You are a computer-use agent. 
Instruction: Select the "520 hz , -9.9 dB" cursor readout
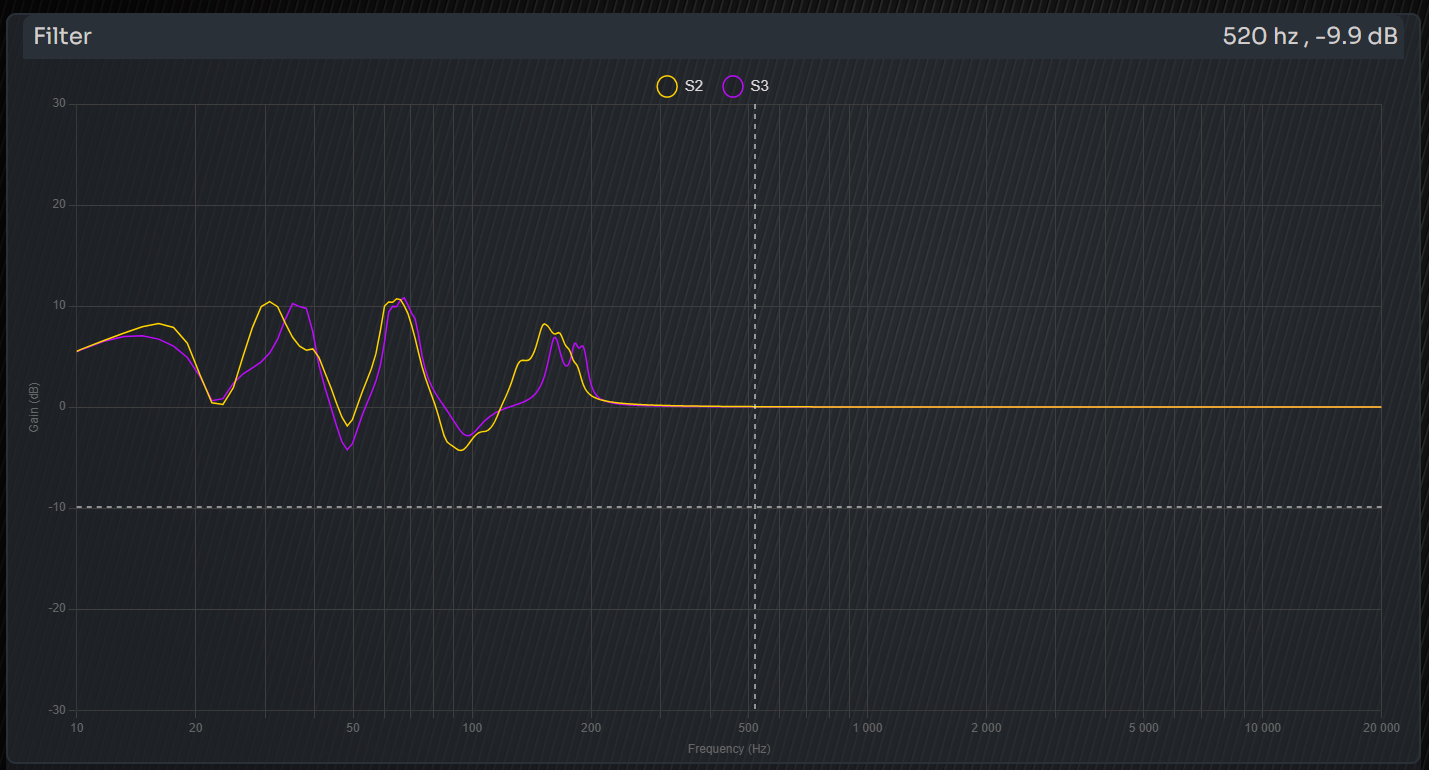tap(1310, 36)
